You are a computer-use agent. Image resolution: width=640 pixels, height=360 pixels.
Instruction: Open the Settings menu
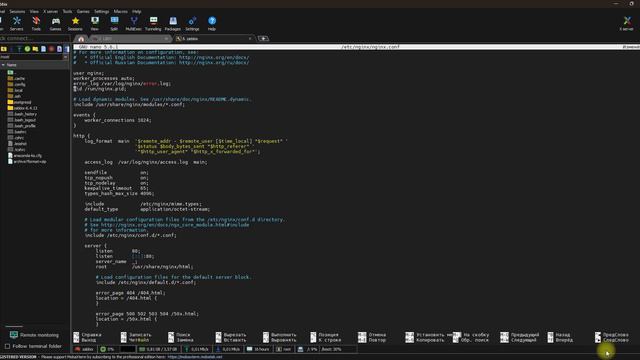click(102, 11)
